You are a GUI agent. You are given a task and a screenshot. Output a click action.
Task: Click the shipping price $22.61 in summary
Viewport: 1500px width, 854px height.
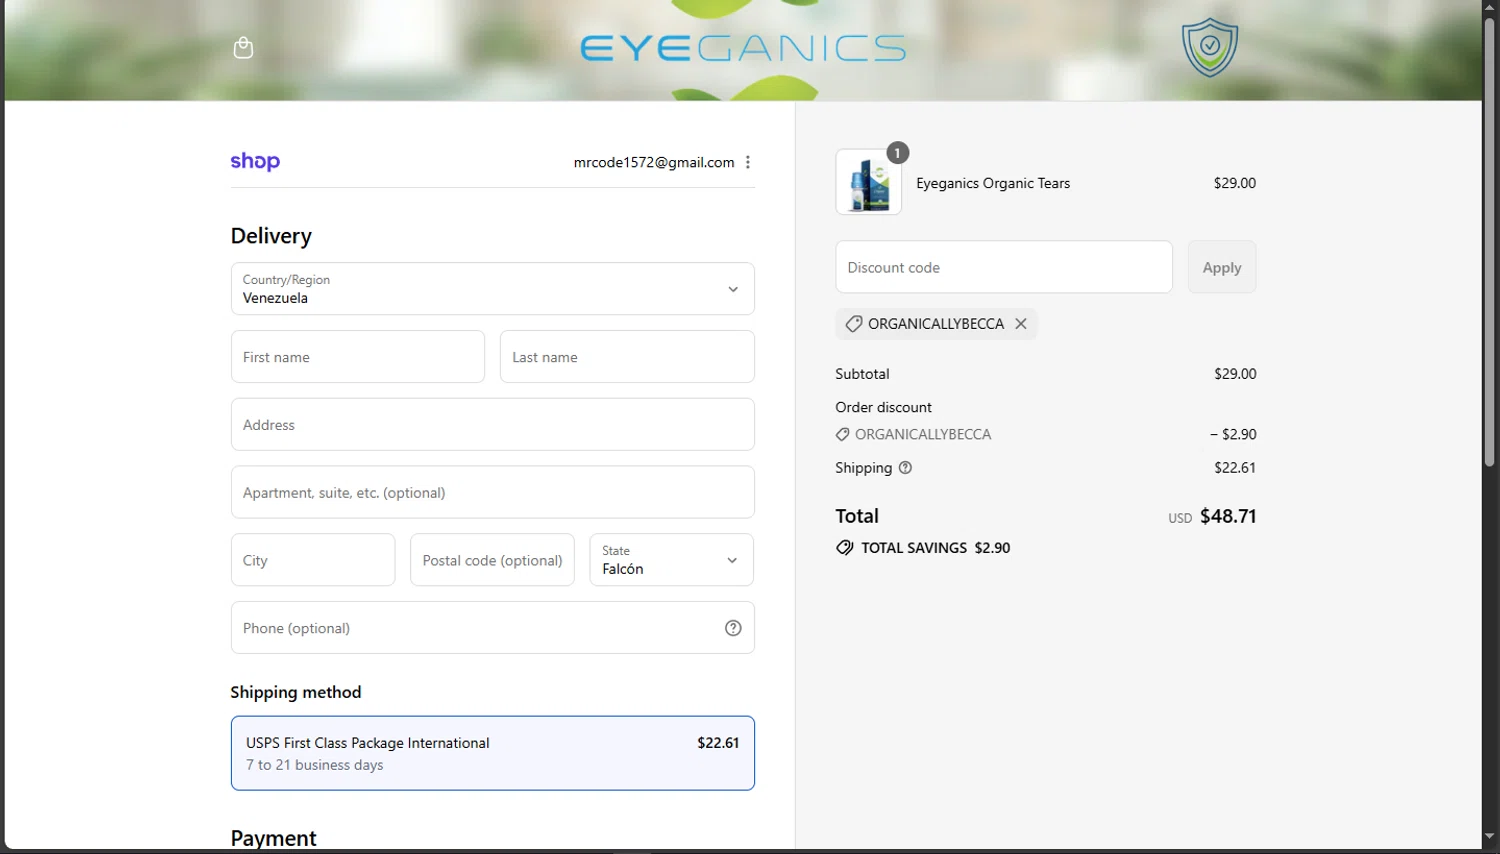coord(1235,467)
